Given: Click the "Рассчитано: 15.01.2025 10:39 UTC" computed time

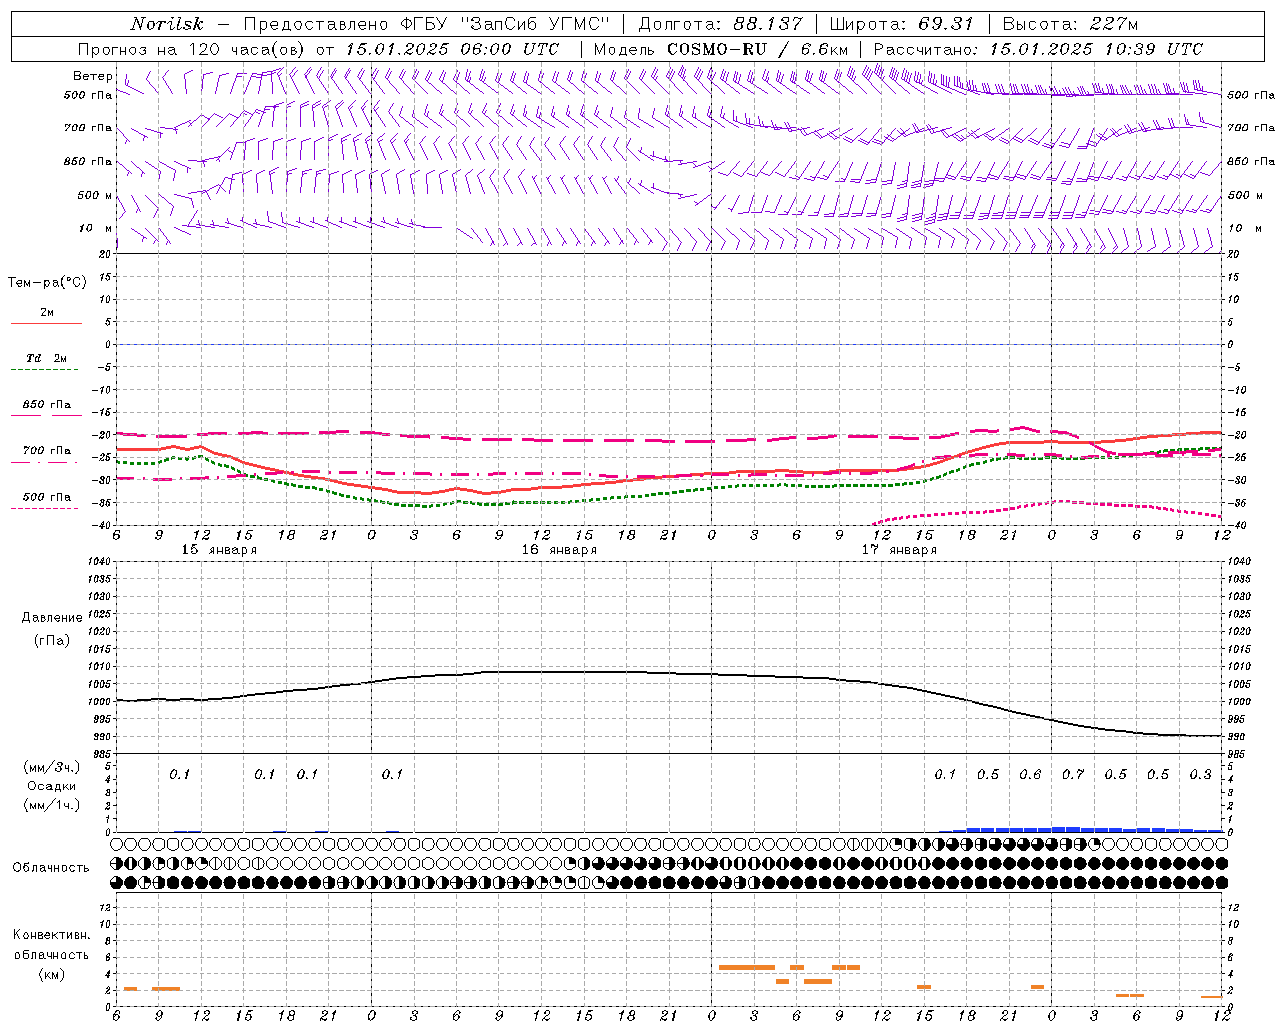Looking at the screenshot, I should 1038,49.
